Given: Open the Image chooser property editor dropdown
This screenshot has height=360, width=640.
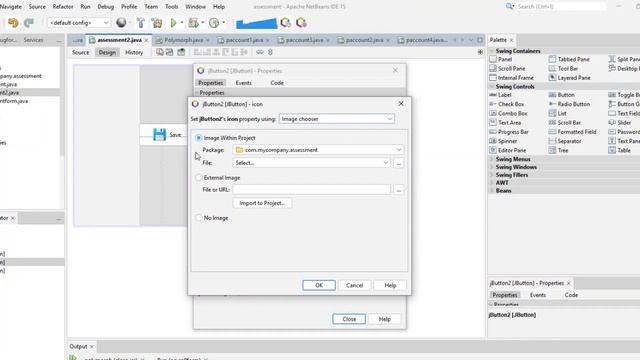Looking at the screenshot, I should coord(337,119).
